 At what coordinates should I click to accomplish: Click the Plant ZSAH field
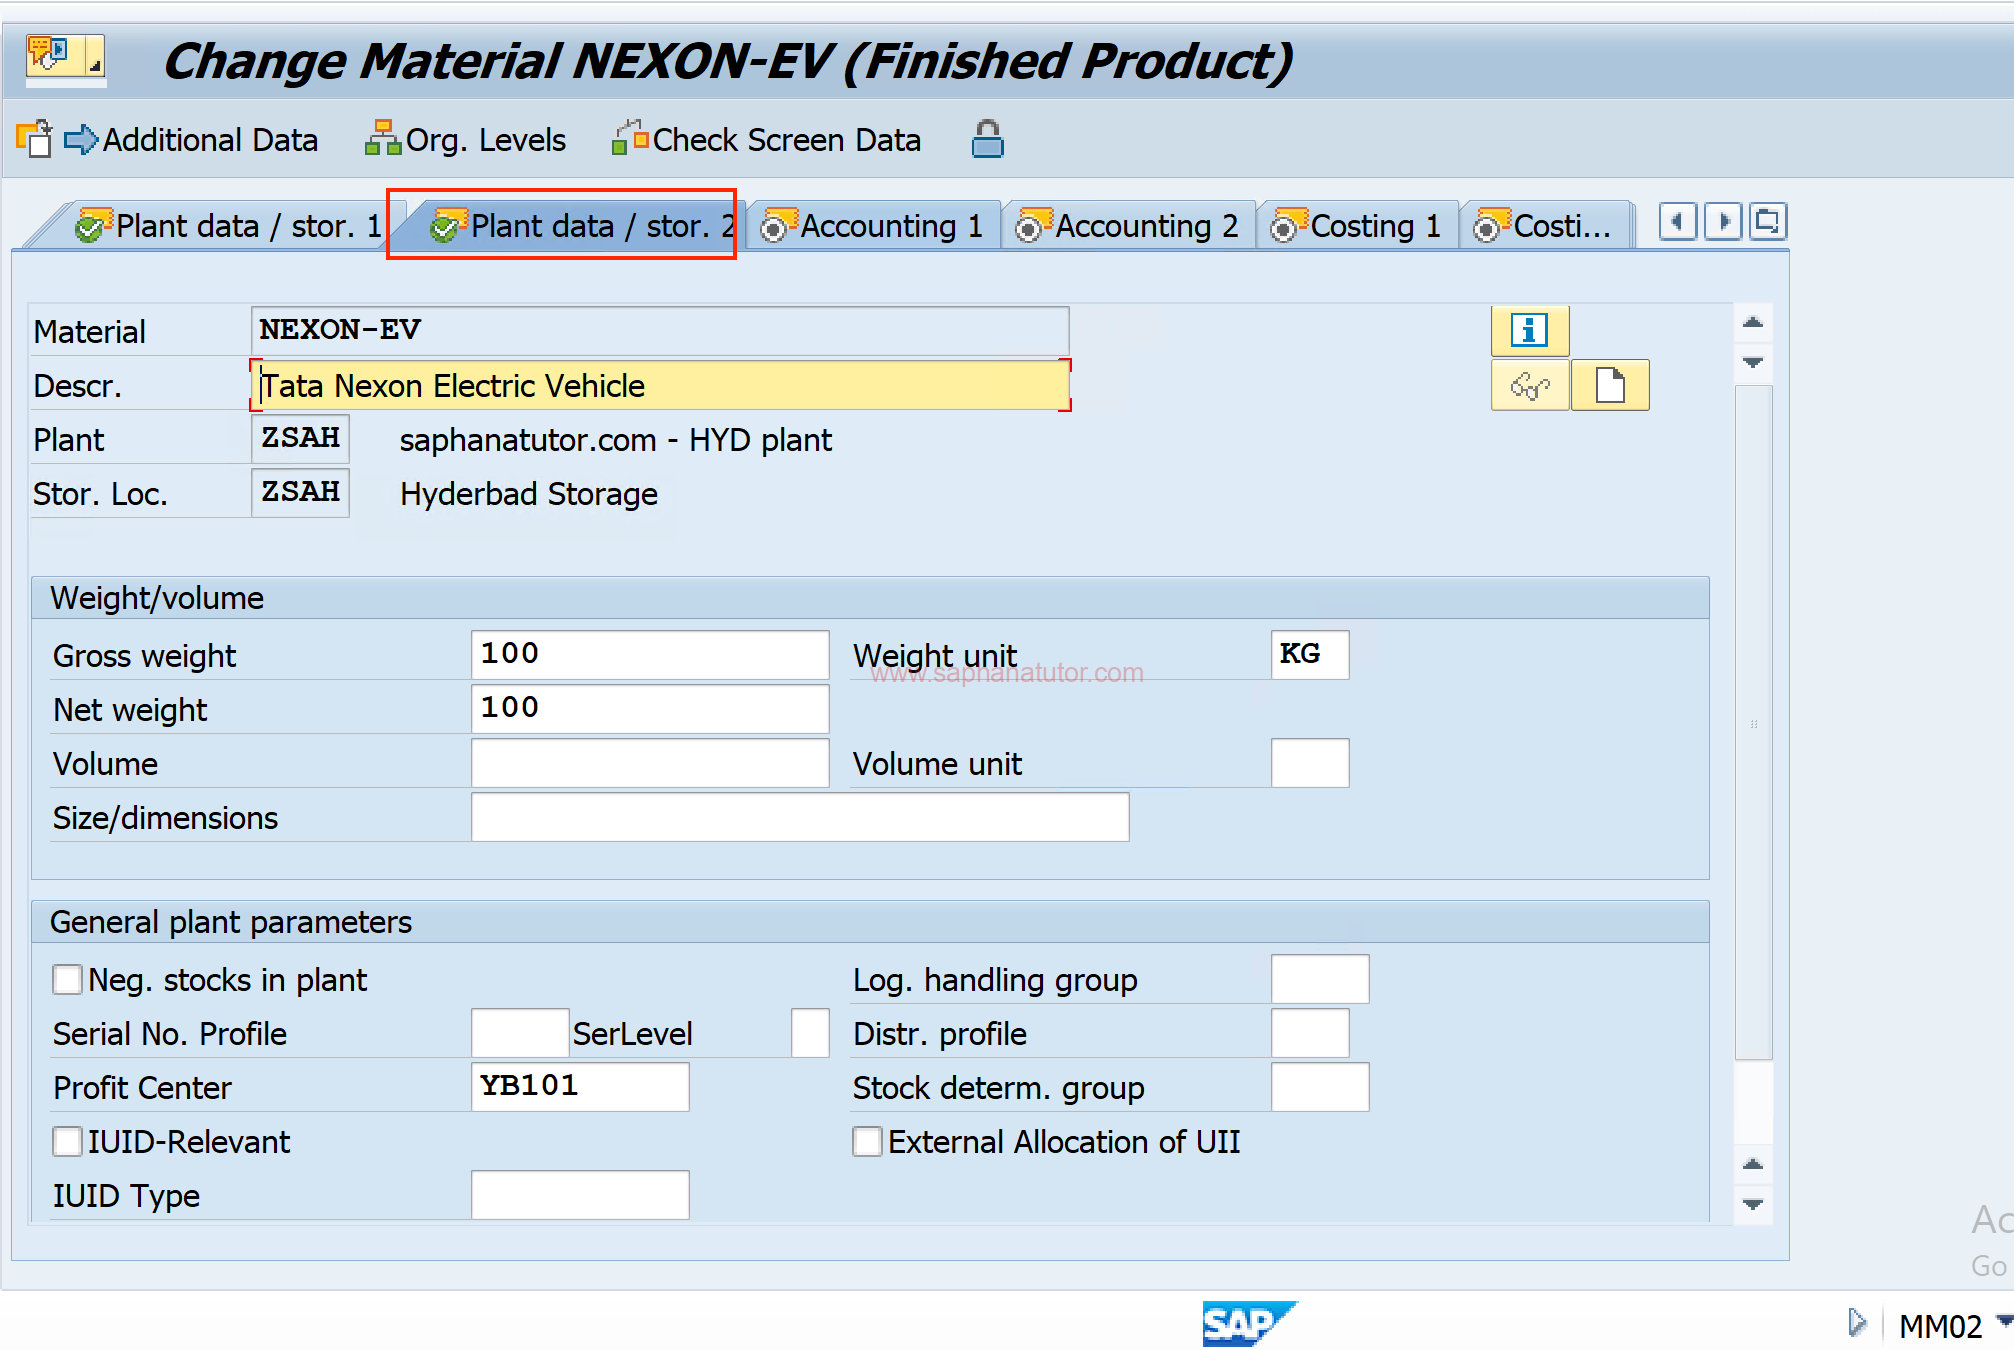(300, 438)
